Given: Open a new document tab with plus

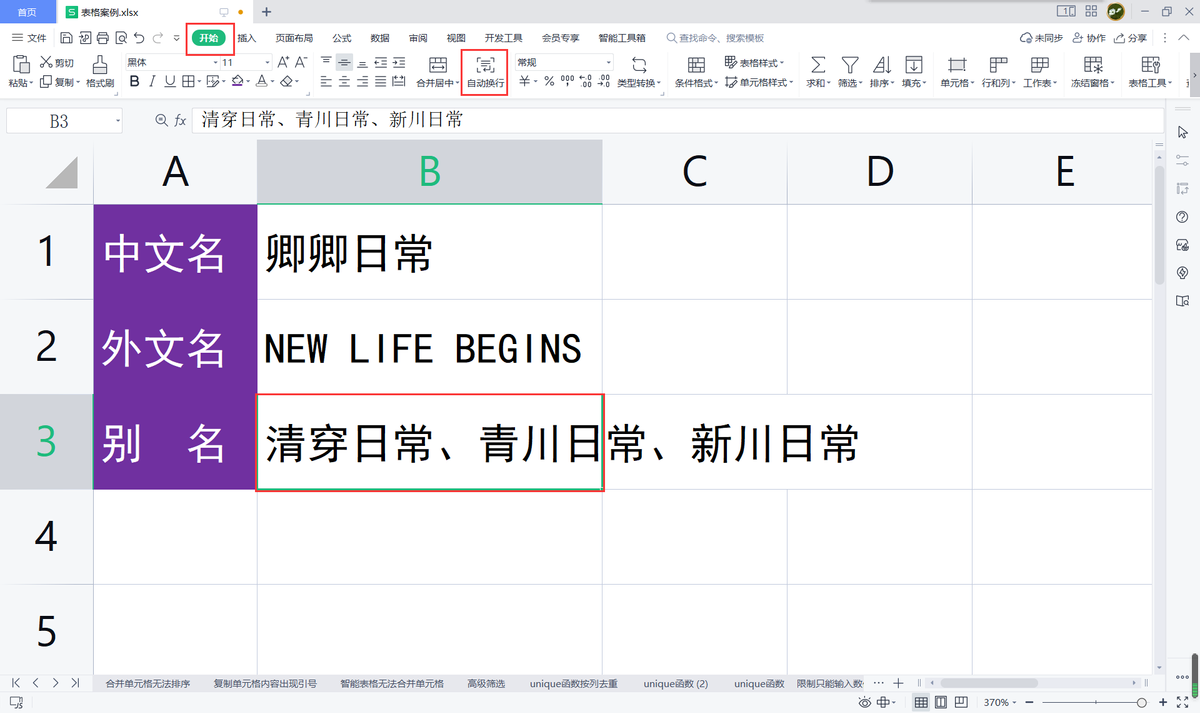Looking at the screenshot, I should 267,12.
